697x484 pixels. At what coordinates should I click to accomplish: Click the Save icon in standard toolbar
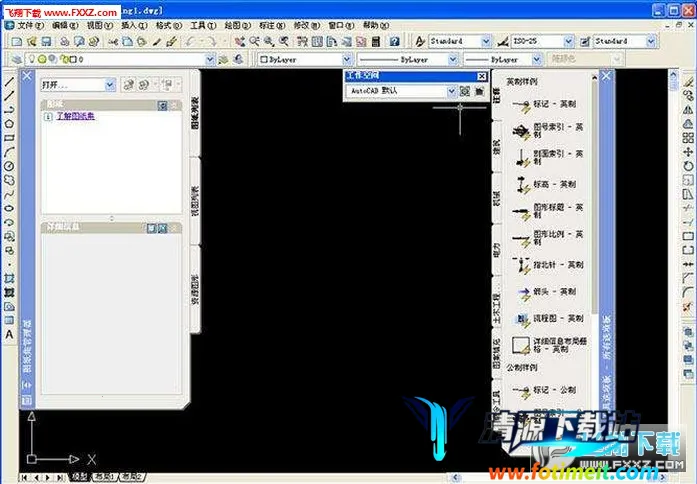click(x=46, y=42)
